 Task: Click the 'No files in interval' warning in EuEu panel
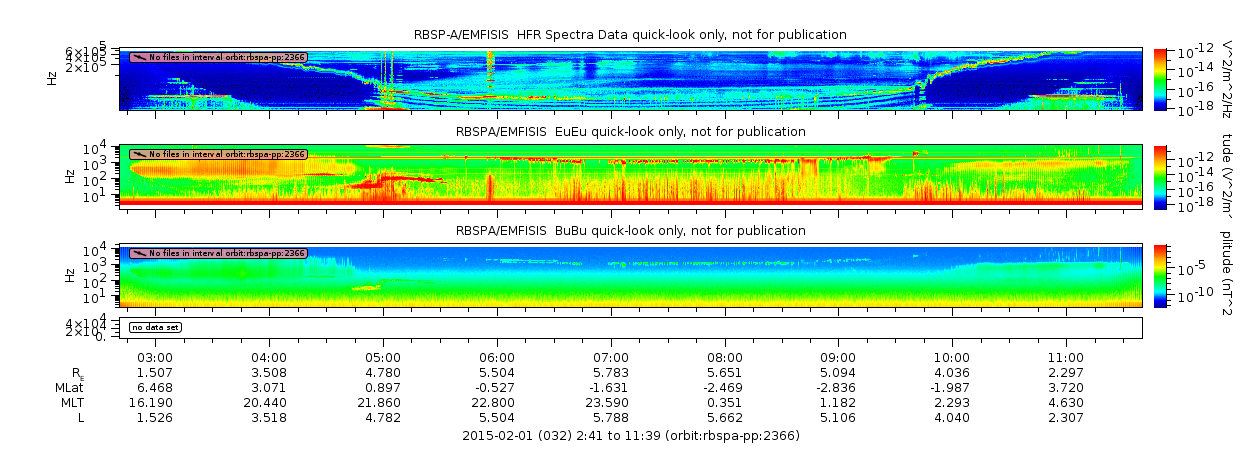click(x=217, y=155)
